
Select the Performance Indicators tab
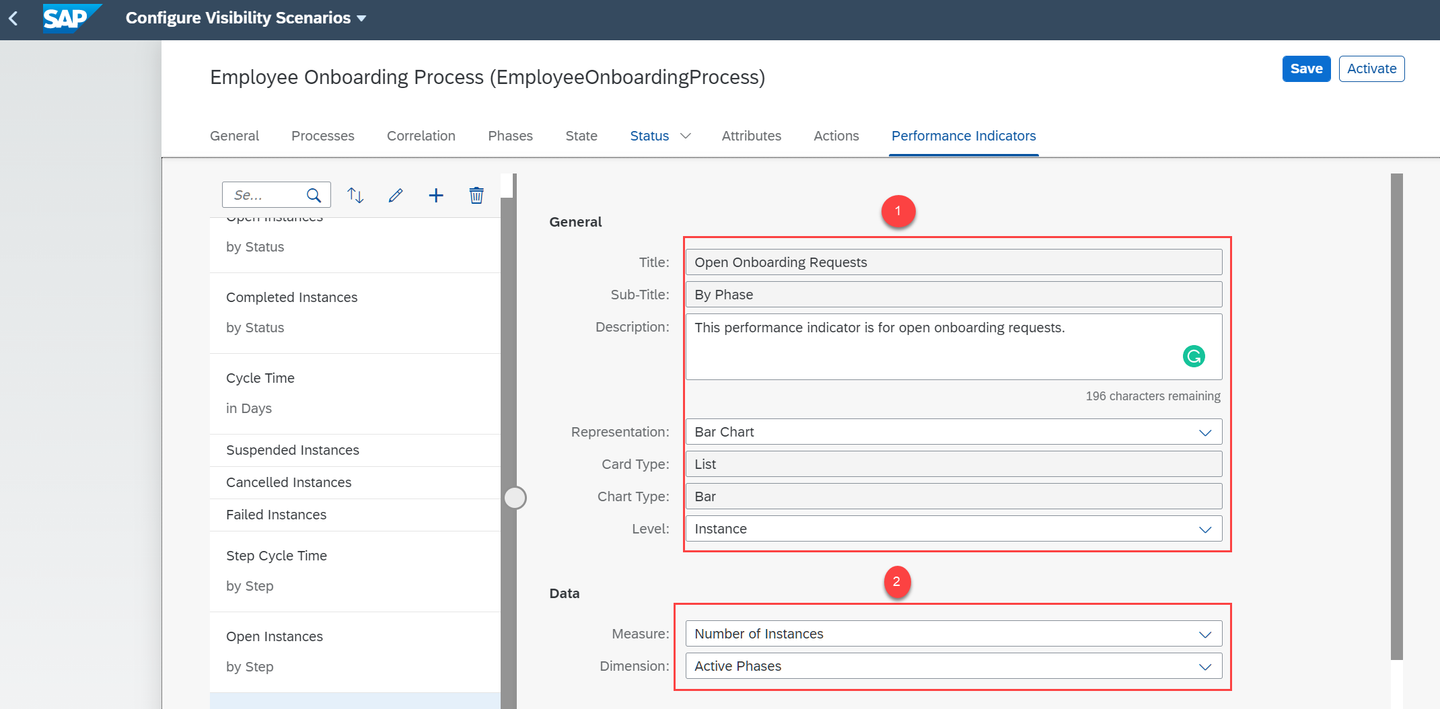click(x=964, y=136)
